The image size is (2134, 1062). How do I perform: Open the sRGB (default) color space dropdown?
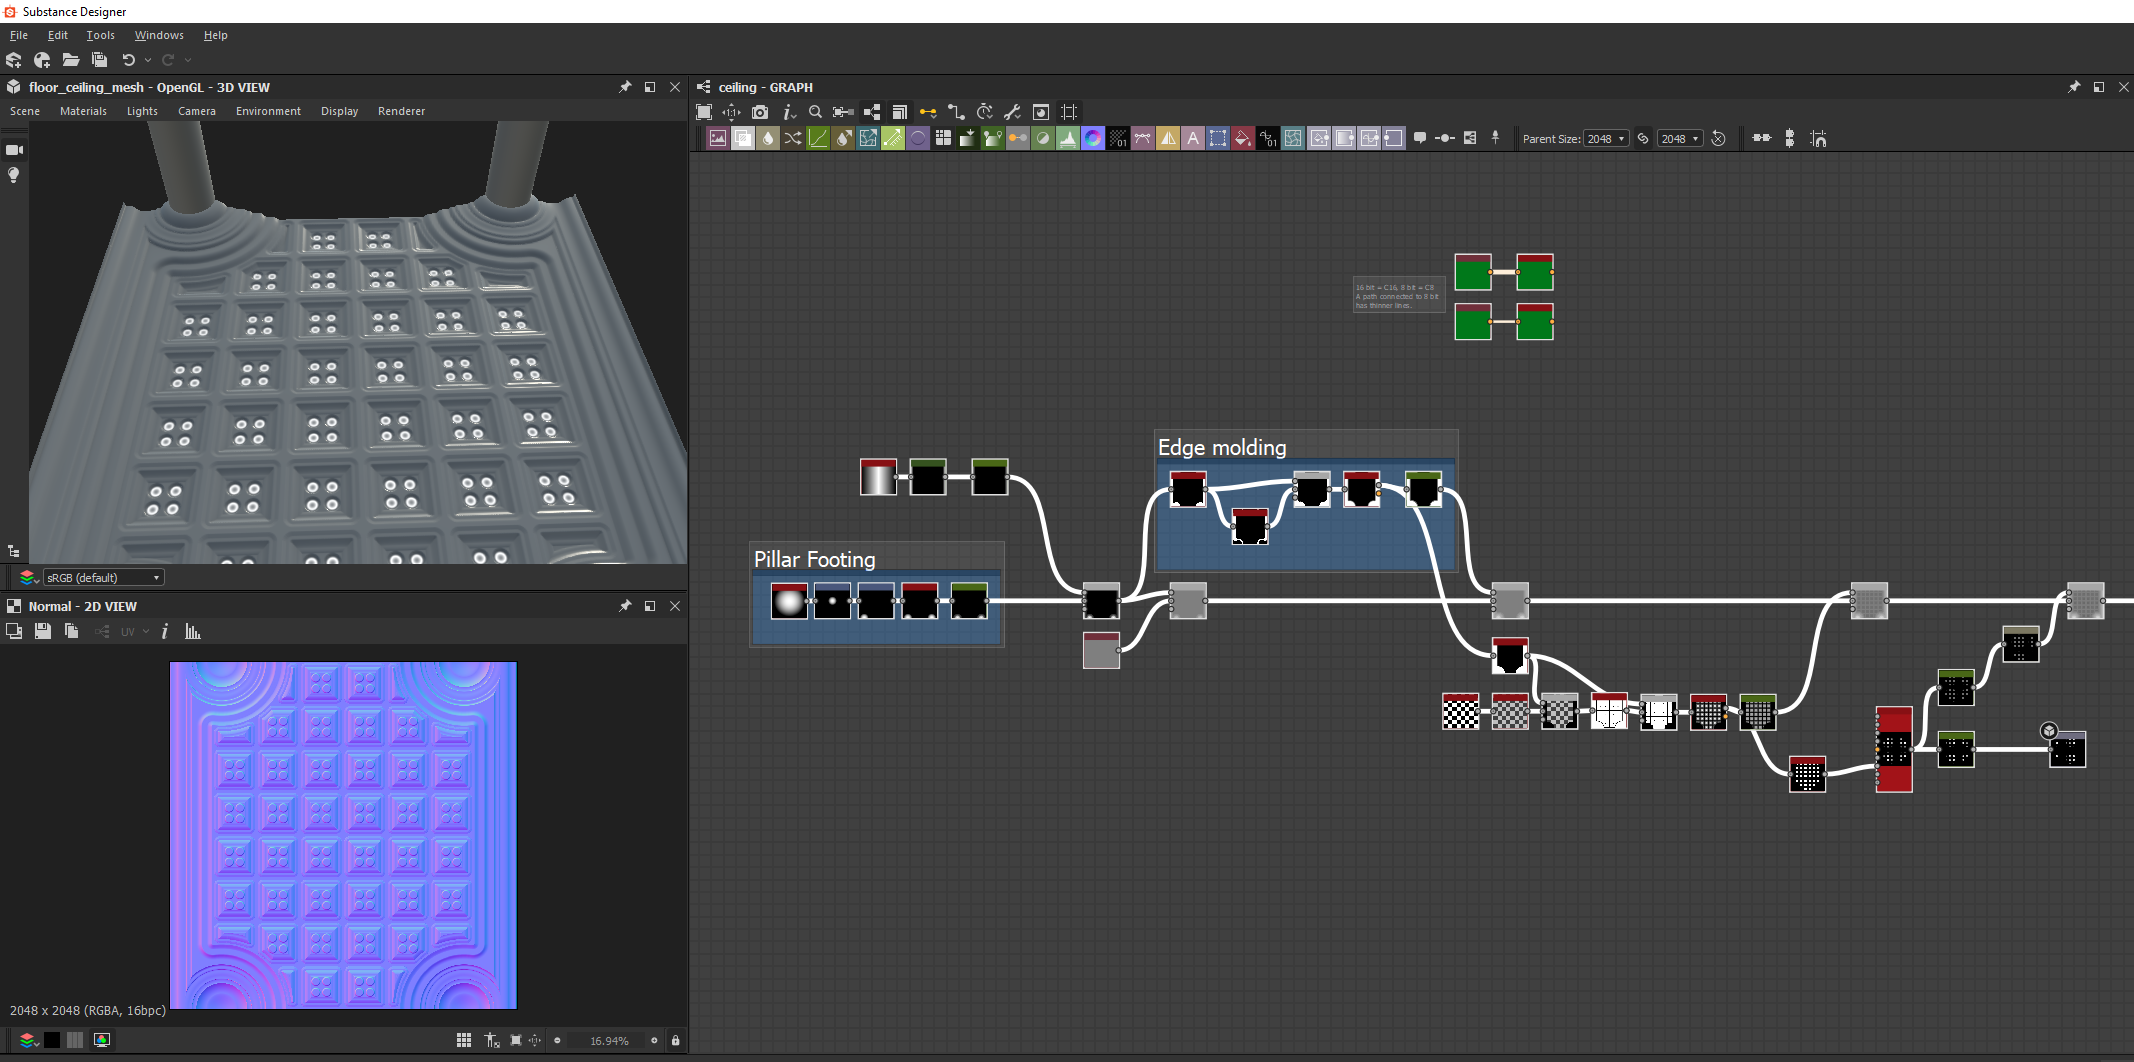click(103, 578)
